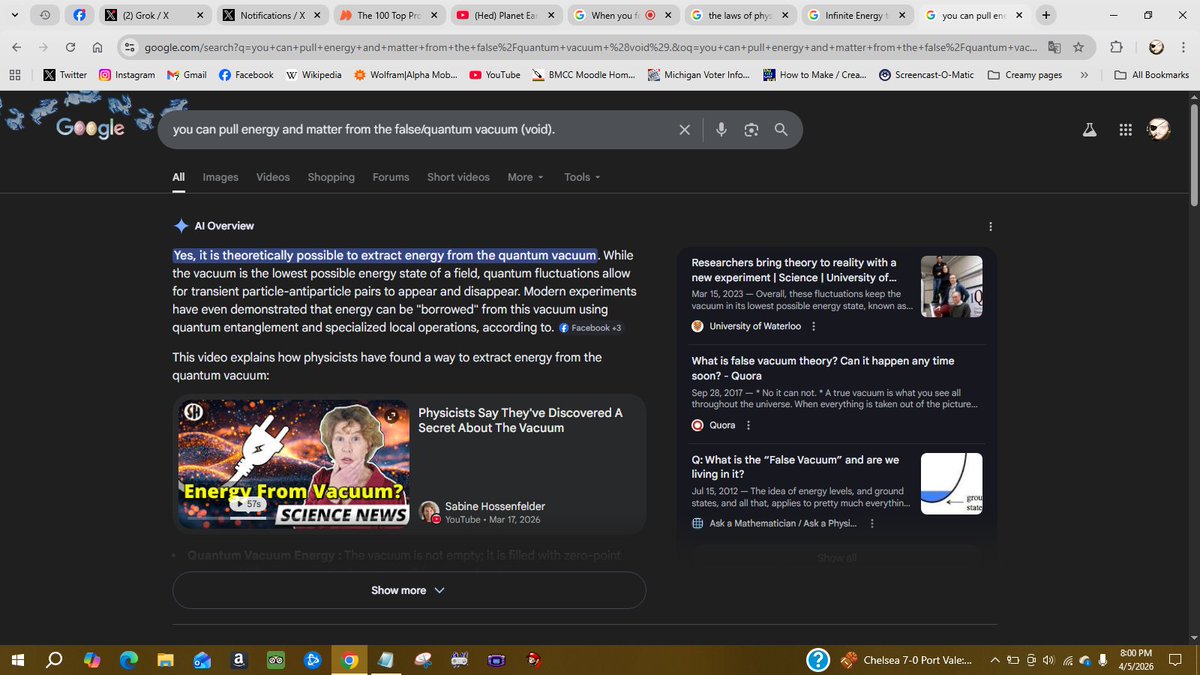Screen dimensions: 1200x675
Task: Open Search Labs flask icon
Action: (x=1090, y=130)
